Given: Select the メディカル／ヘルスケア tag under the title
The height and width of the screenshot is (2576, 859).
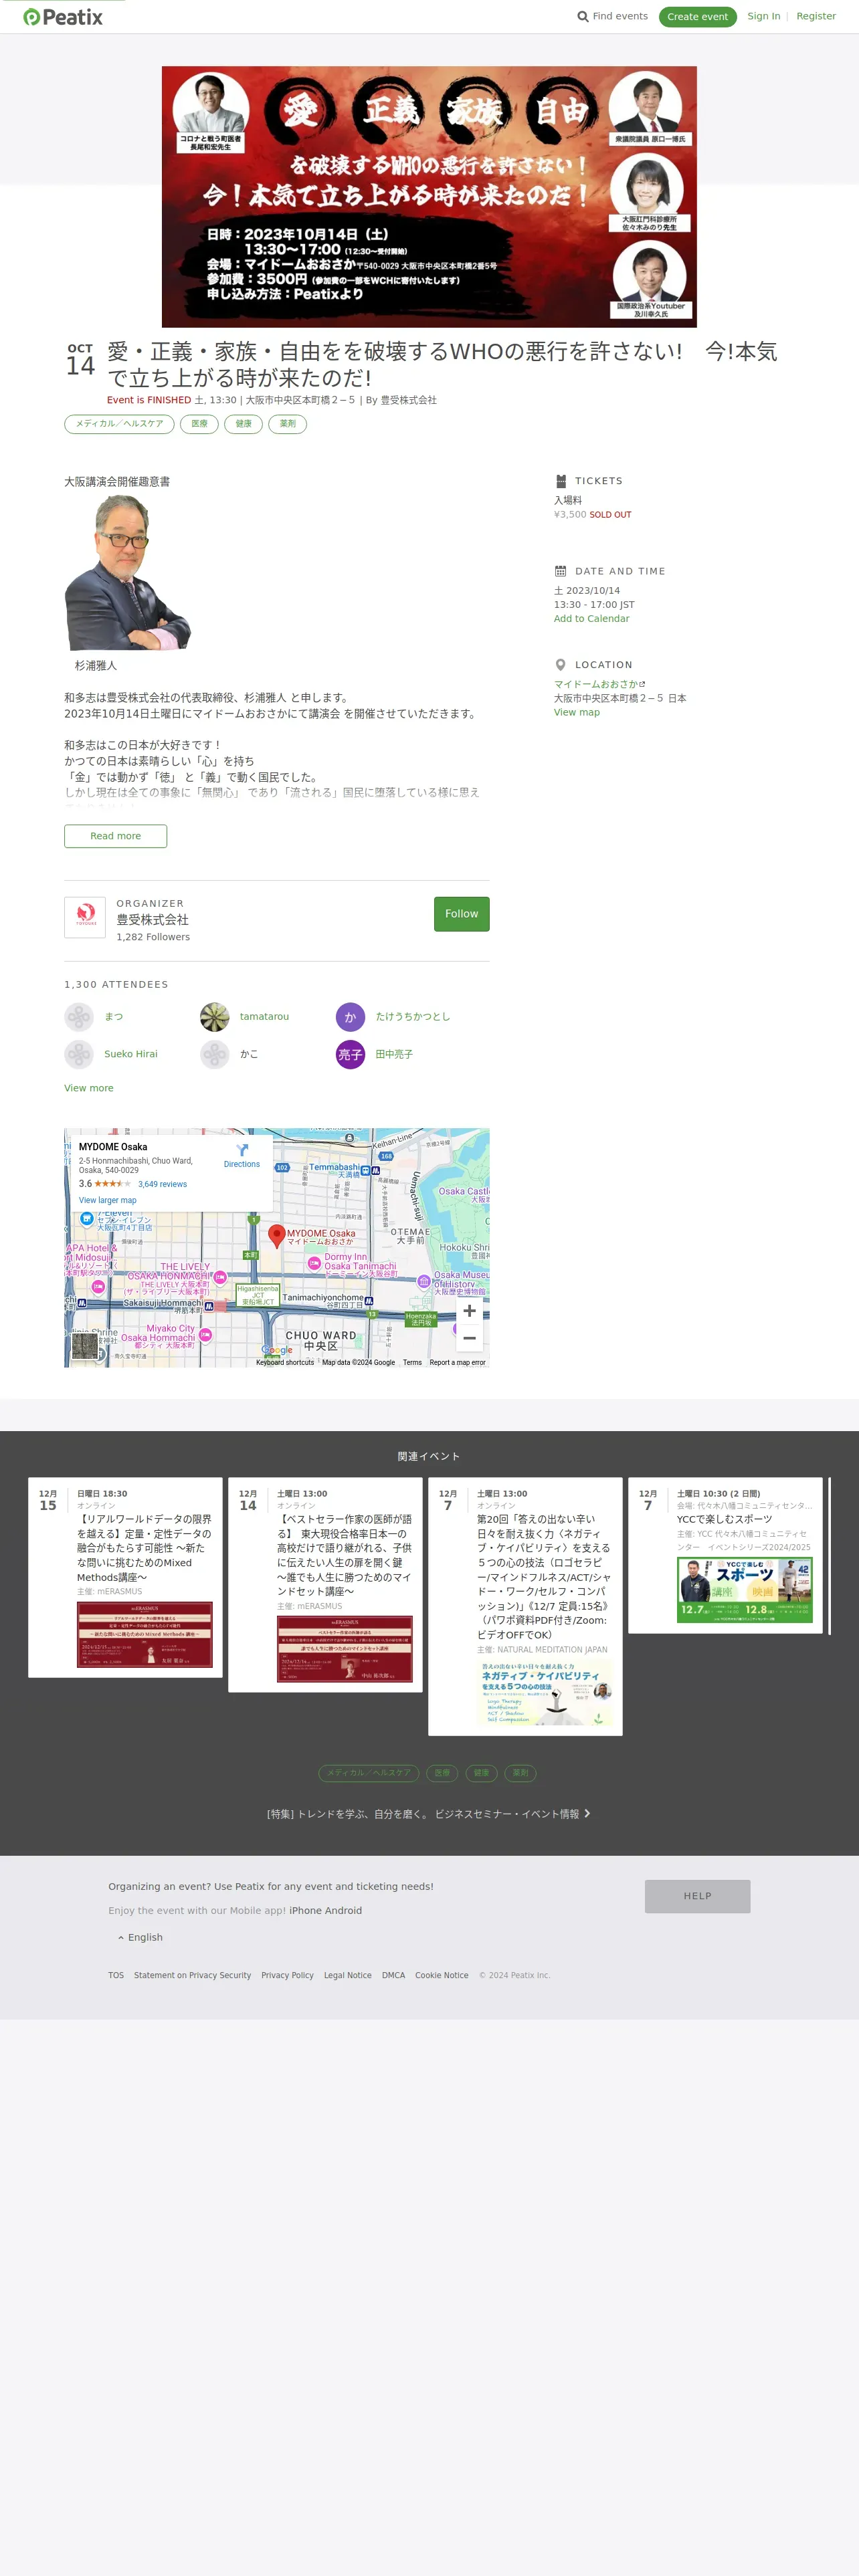Looking at the screenshot, I should coord(119,424).
